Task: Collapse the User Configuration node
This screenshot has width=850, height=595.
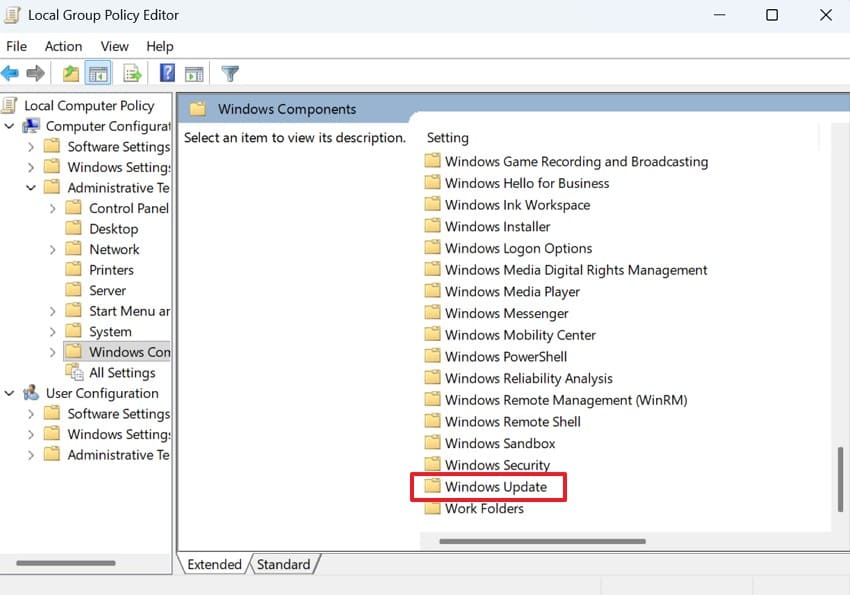Action: coord(9,393)
